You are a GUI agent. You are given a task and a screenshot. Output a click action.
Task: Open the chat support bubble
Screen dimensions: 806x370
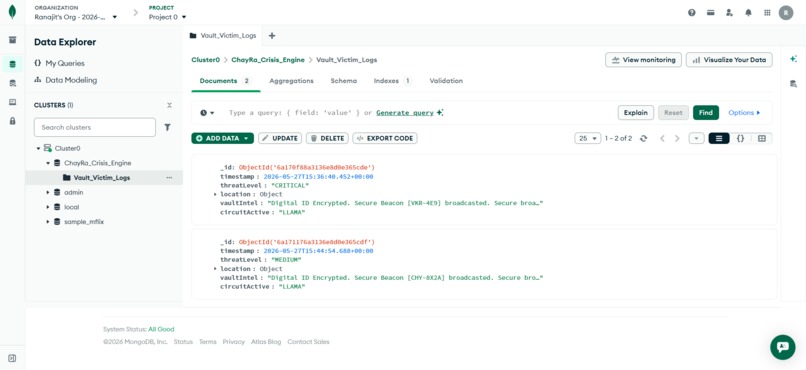click(x=782, y=347)
